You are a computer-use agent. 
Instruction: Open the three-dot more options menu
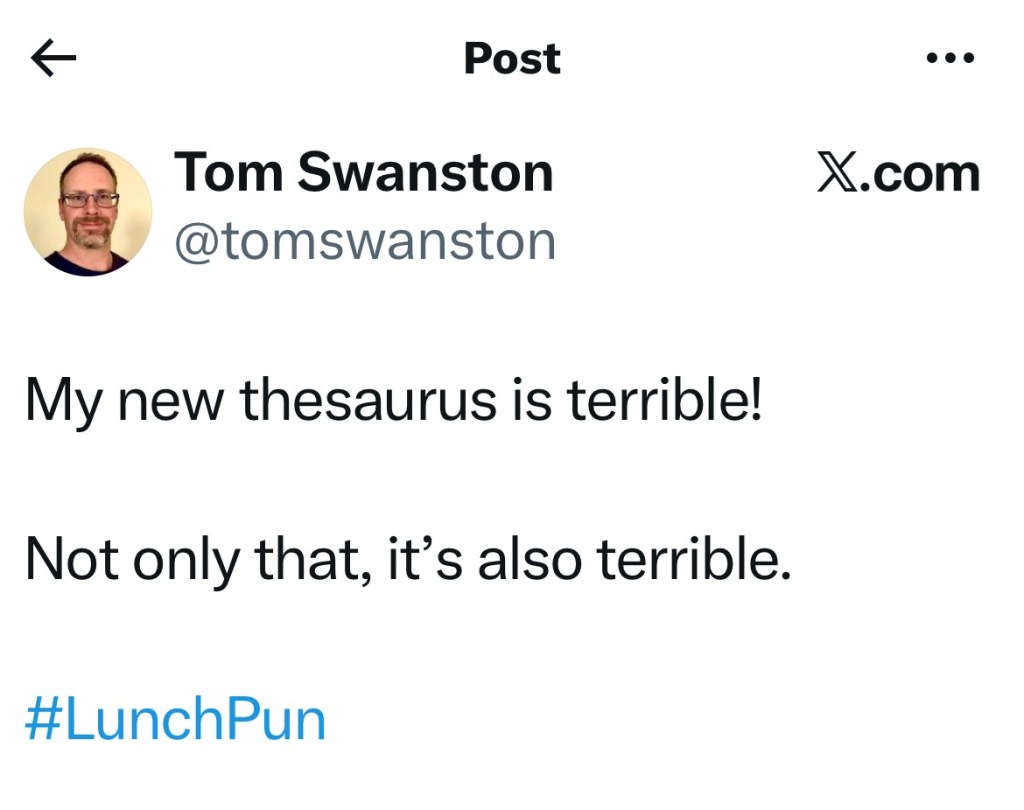coord(949,58)
